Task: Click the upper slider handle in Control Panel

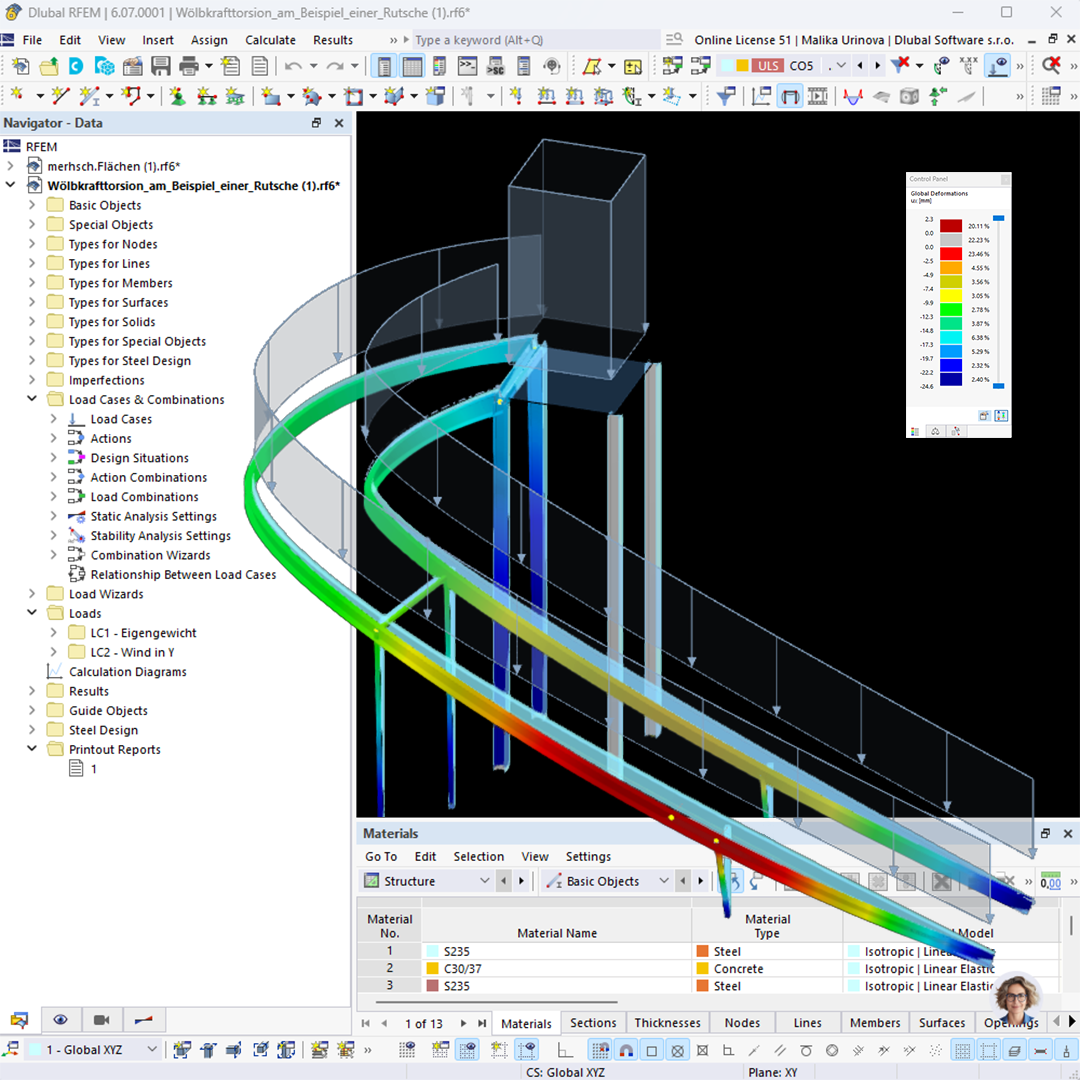Action: point(998,218)
